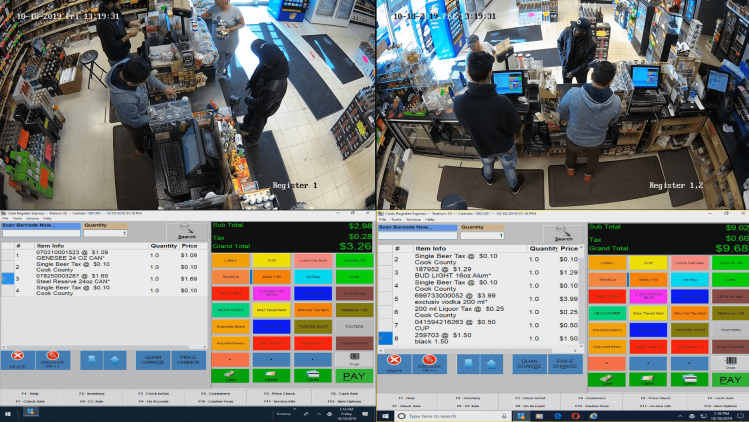
Task: Move selection up with arrow in Station 03
Action: [x=492, y=364]
